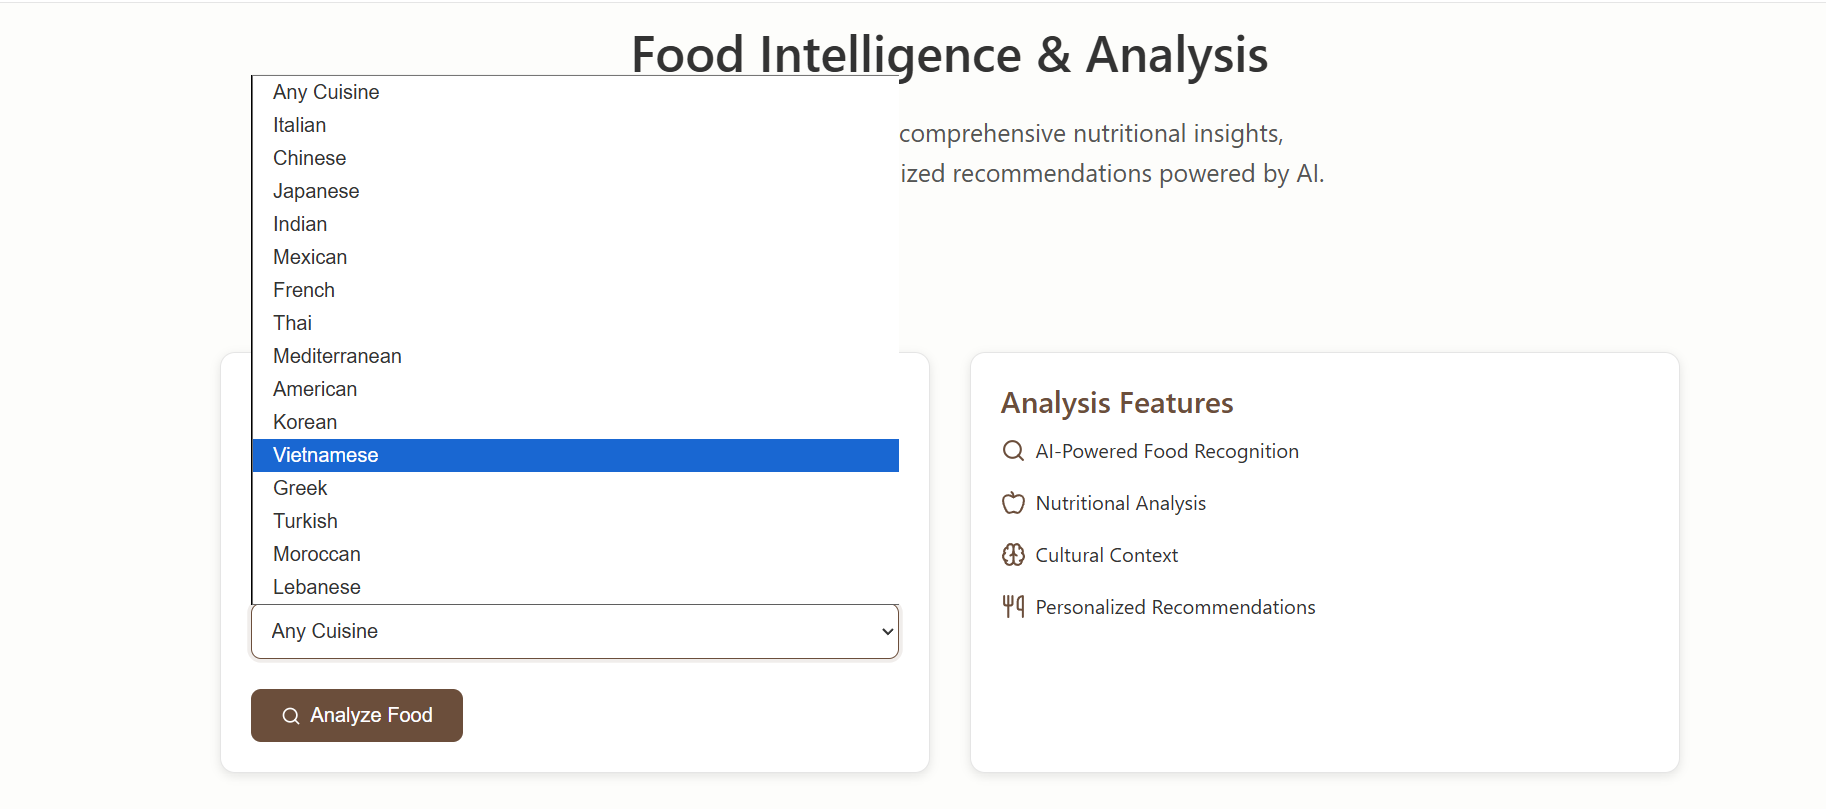Click the search icon inside Analyze Food button
This screenshot has height=809, width=1826.
[x=291, y=716]
